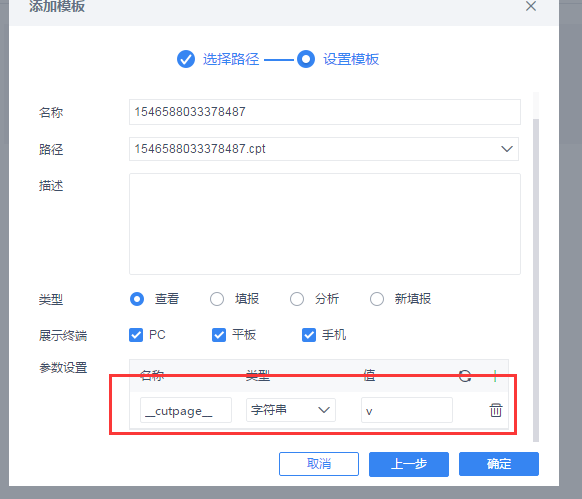
Task: Select the 填报 type radio button
Action: [217, 299]
